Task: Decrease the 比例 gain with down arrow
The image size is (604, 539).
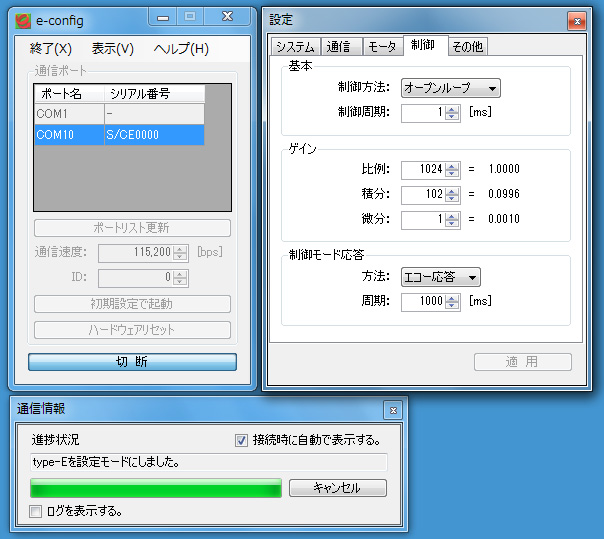Action: [x=452, y=174]
